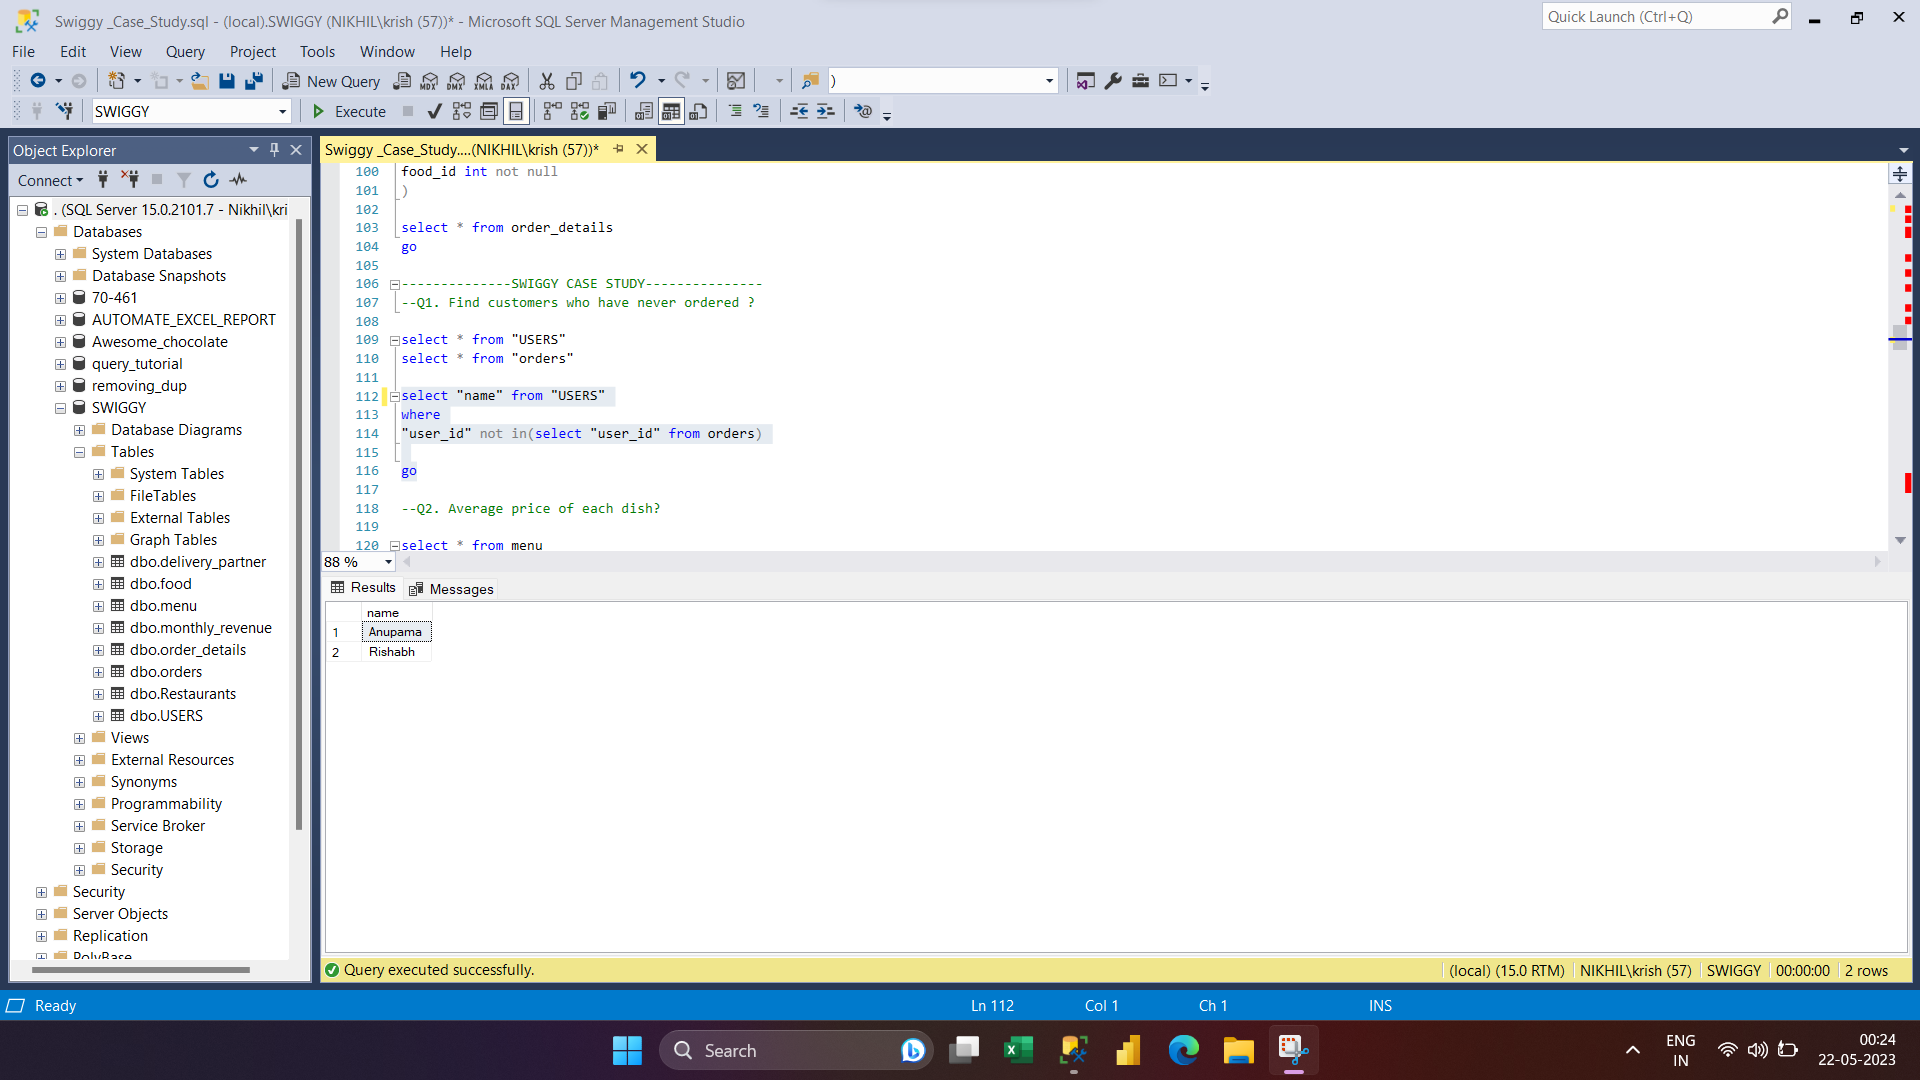
Task: Open the Window menu
Action: pos(387,51)
